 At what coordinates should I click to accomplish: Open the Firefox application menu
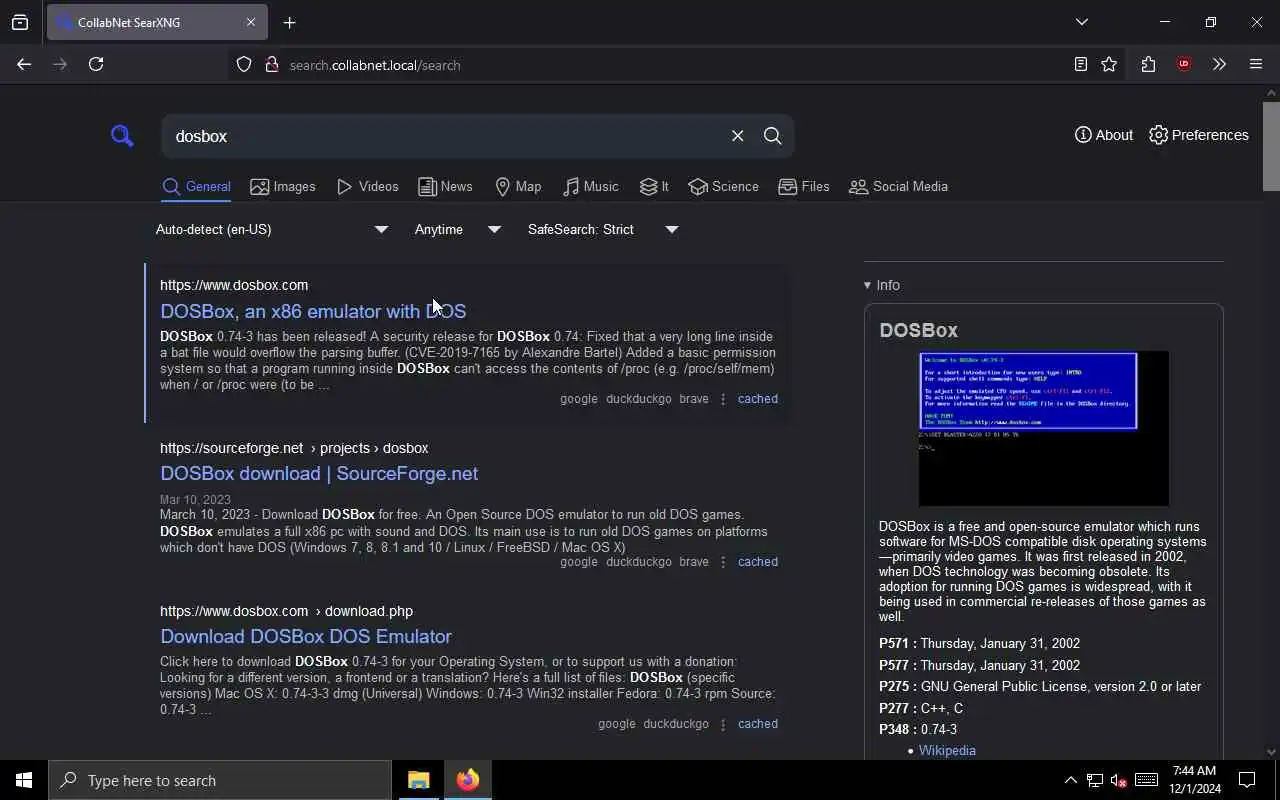pyautogui.click(x=1256, y=65)
